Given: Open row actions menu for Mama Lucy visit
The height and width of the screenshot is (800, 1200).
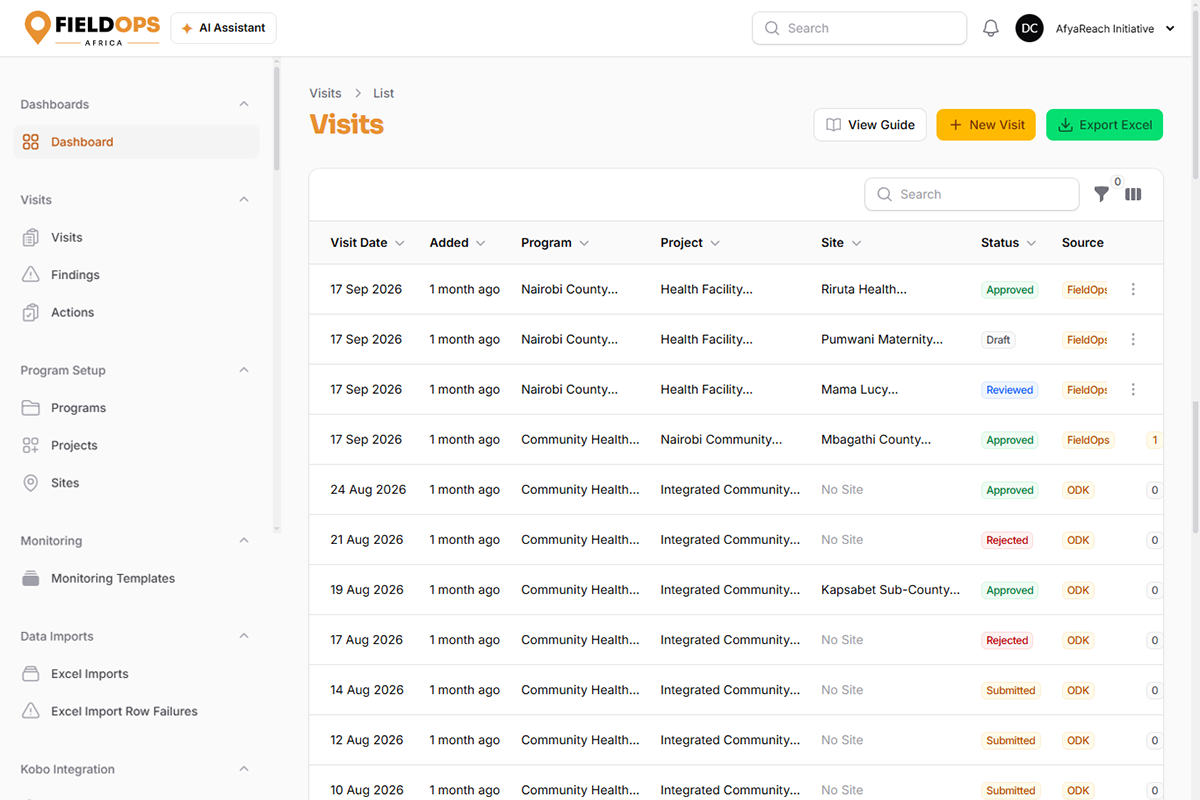Looking at the screenshot, I should (x=1133, y=390).
